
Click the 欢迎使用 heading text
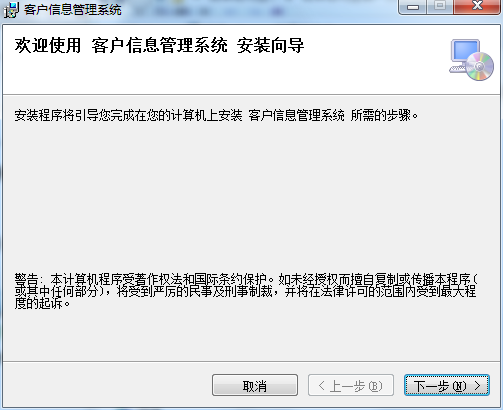click(x=48, y=46)
